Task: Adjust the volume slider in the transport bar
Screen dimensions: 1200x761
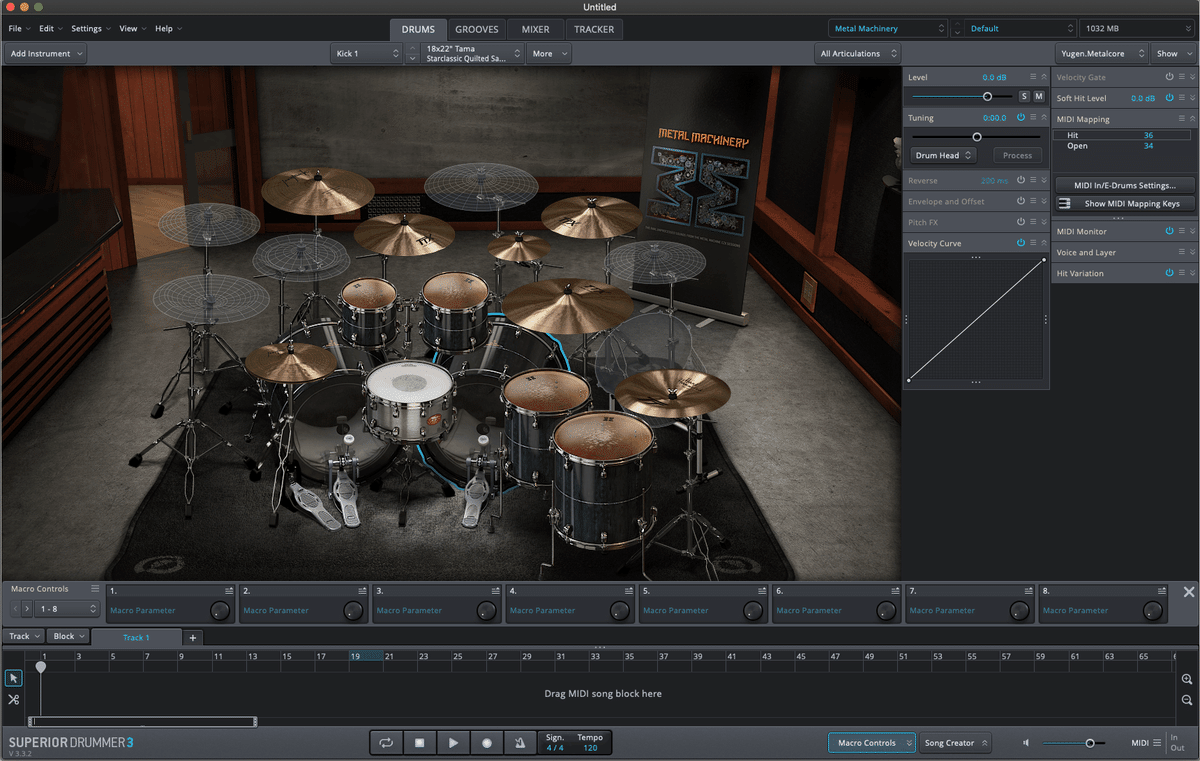Action: point(1090,743)
